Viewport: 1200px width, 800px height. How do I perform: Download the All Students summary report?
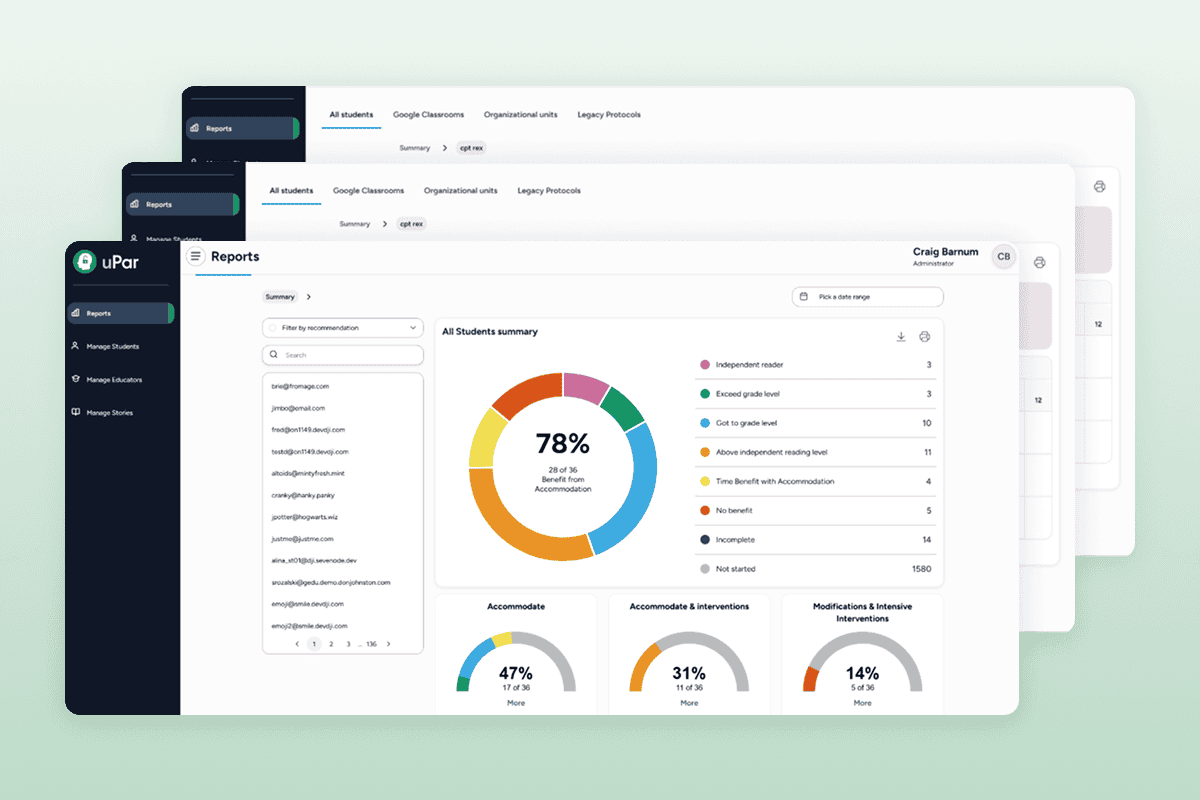pos(901,337)
